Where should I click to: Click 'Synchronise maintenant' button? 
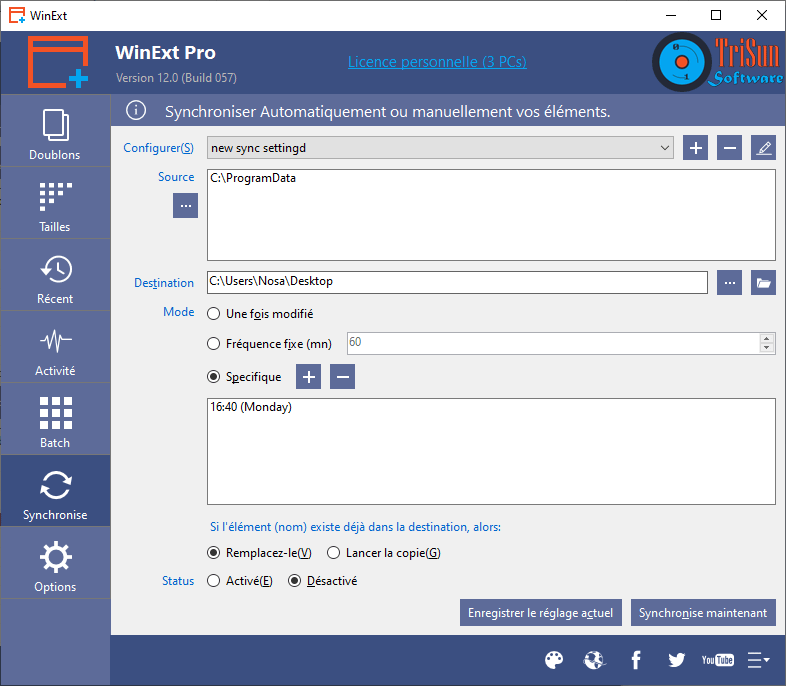pyautogui.click(x=703, y=612)
